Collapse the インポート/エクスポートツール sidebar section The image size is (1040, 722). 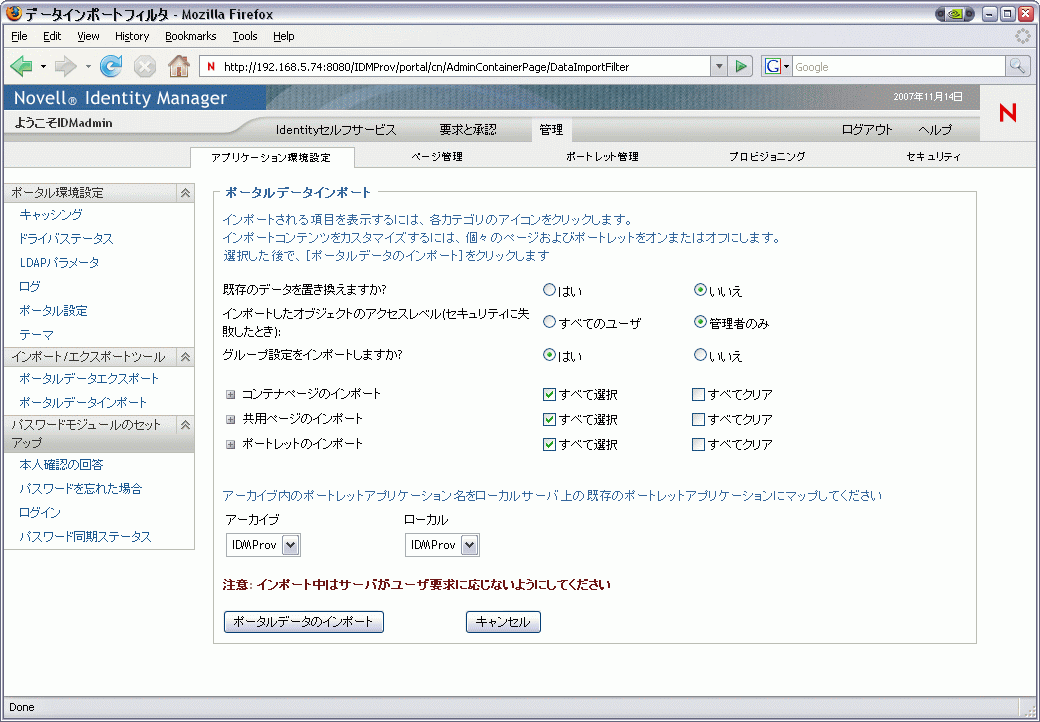pyautogui.click(x=186, y=357)
